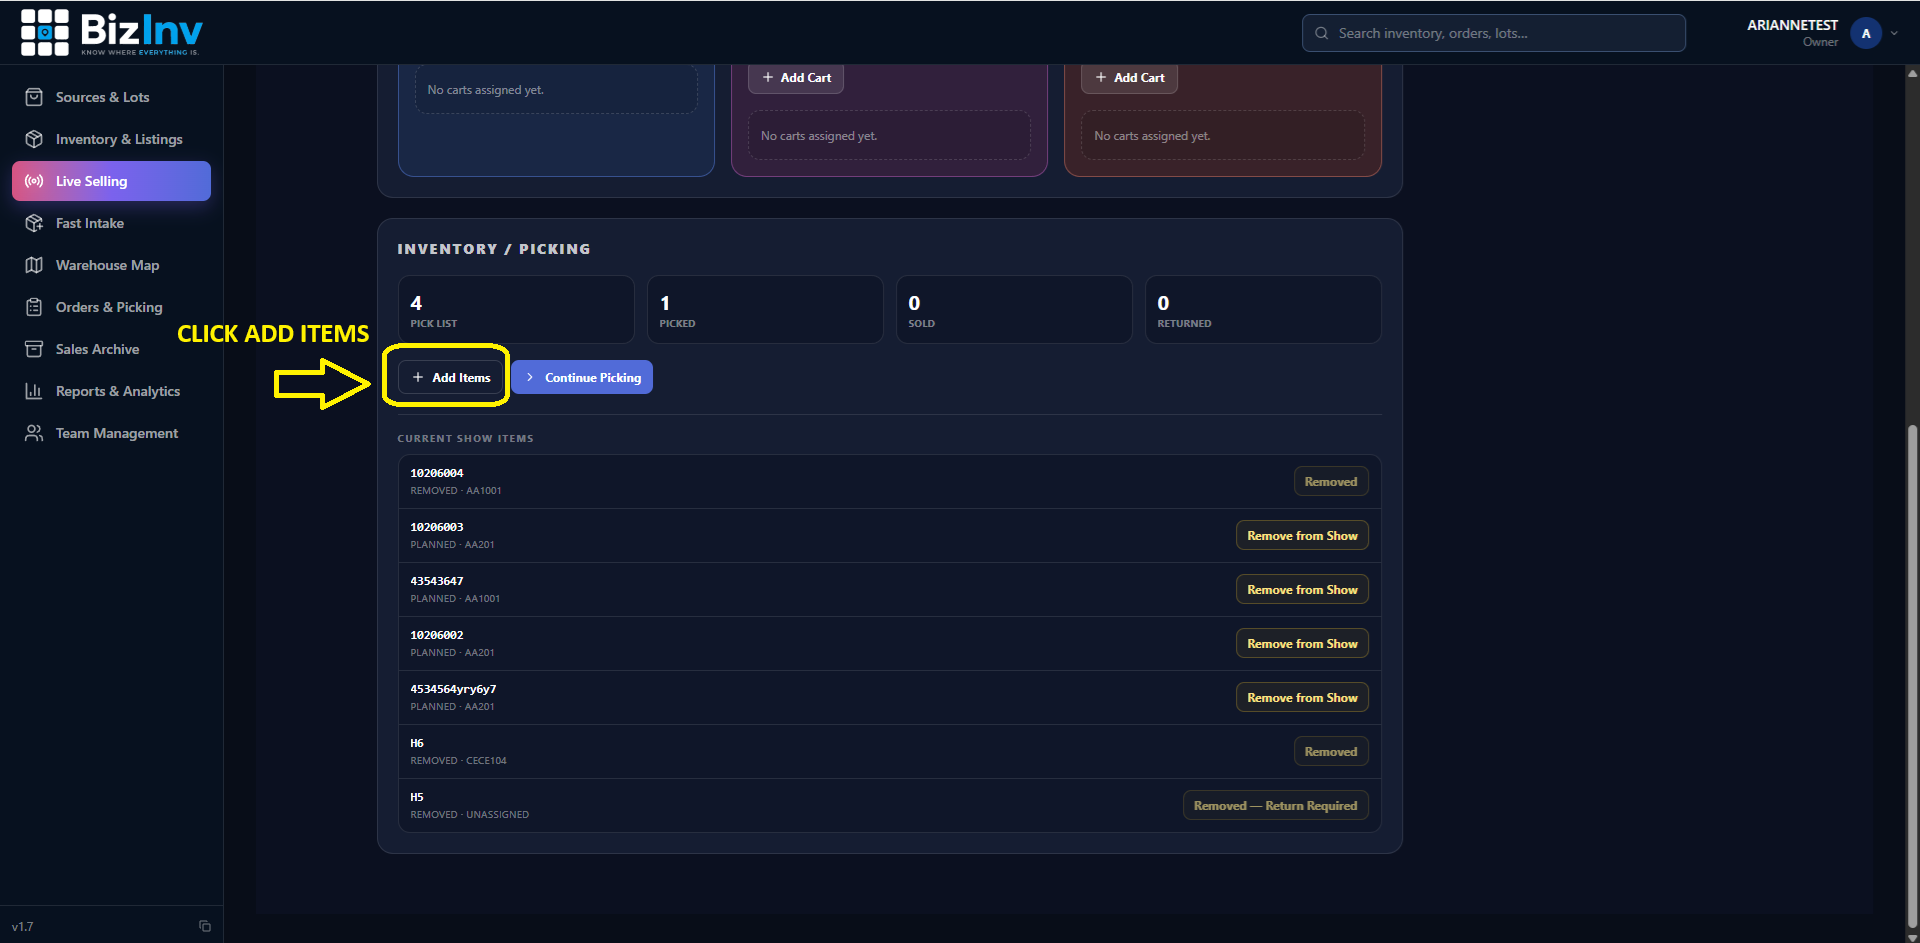
Task: Go to Sources & Lots menu item
Action: click(111, 97)
